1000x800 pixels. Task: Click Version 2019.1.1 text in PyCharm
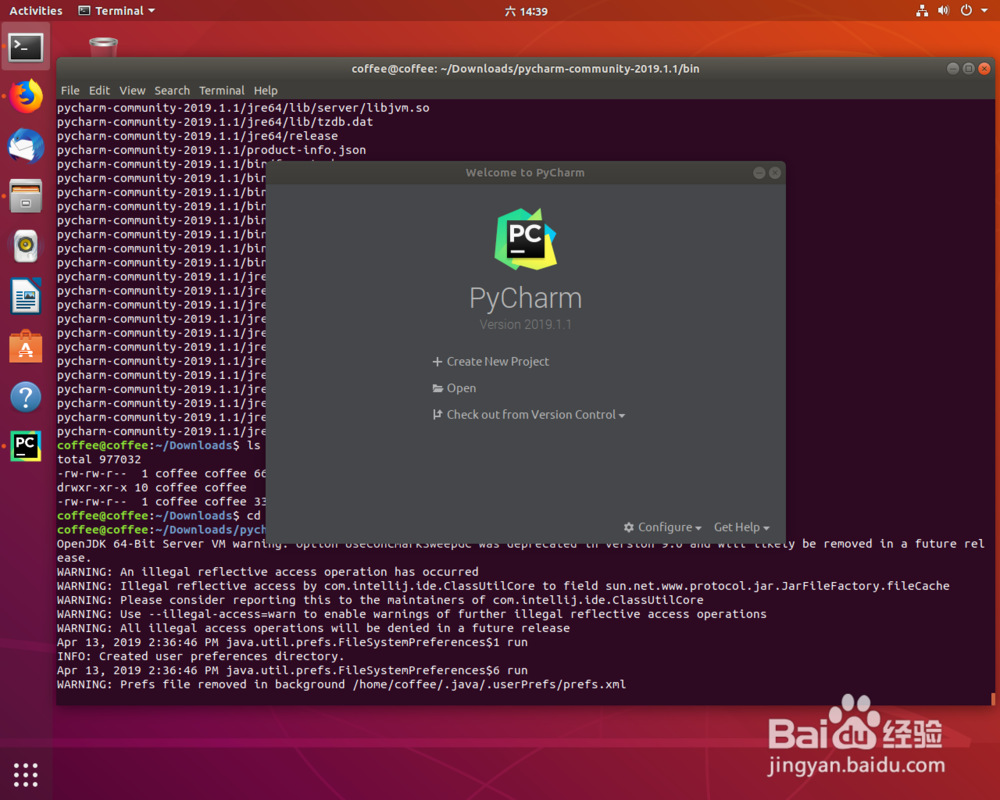click(x=526, y=325)
